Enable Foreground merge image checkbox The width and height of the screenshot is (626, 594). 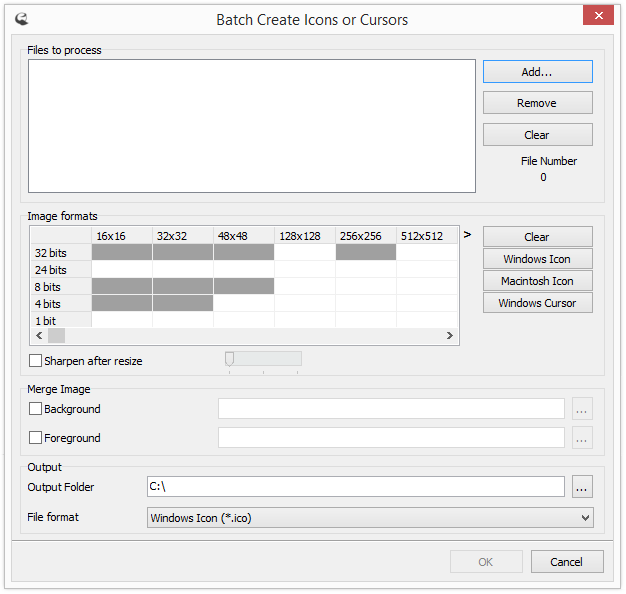[36, 438]
